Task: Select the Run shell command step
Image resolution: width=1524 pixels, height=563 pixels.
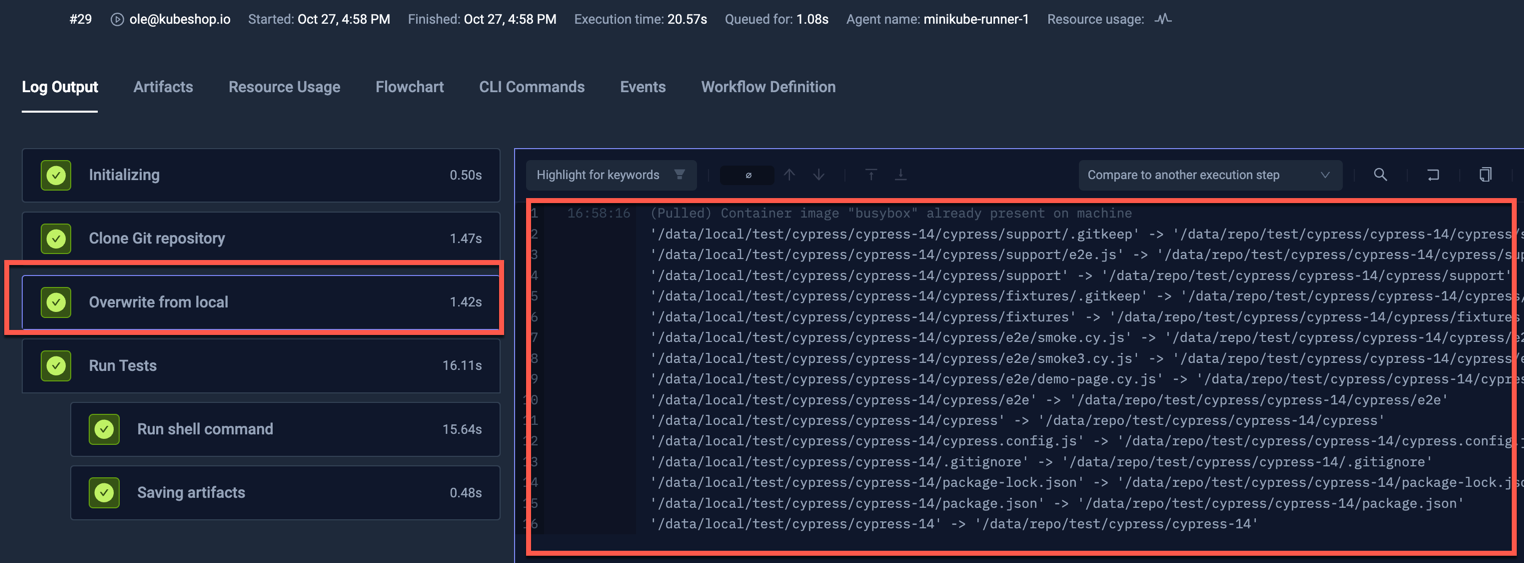Action: [x=285, y=429]
